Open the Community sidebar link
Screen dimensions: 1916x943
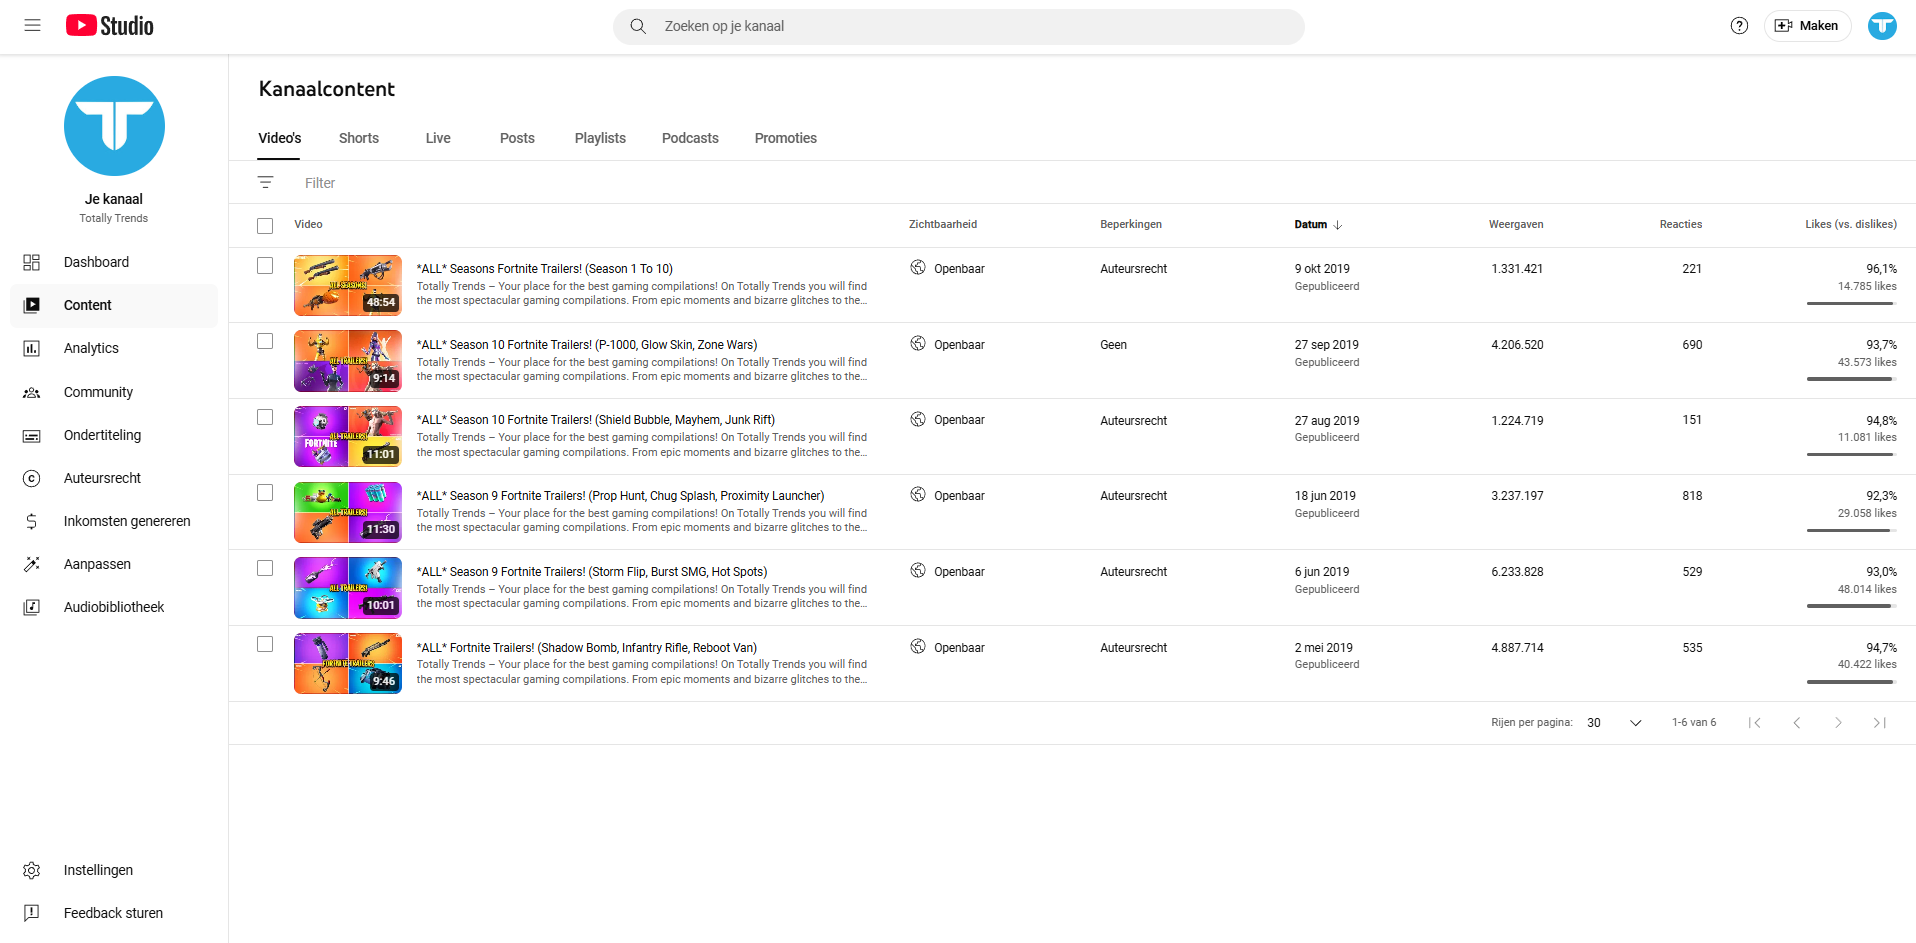point(114,392)
